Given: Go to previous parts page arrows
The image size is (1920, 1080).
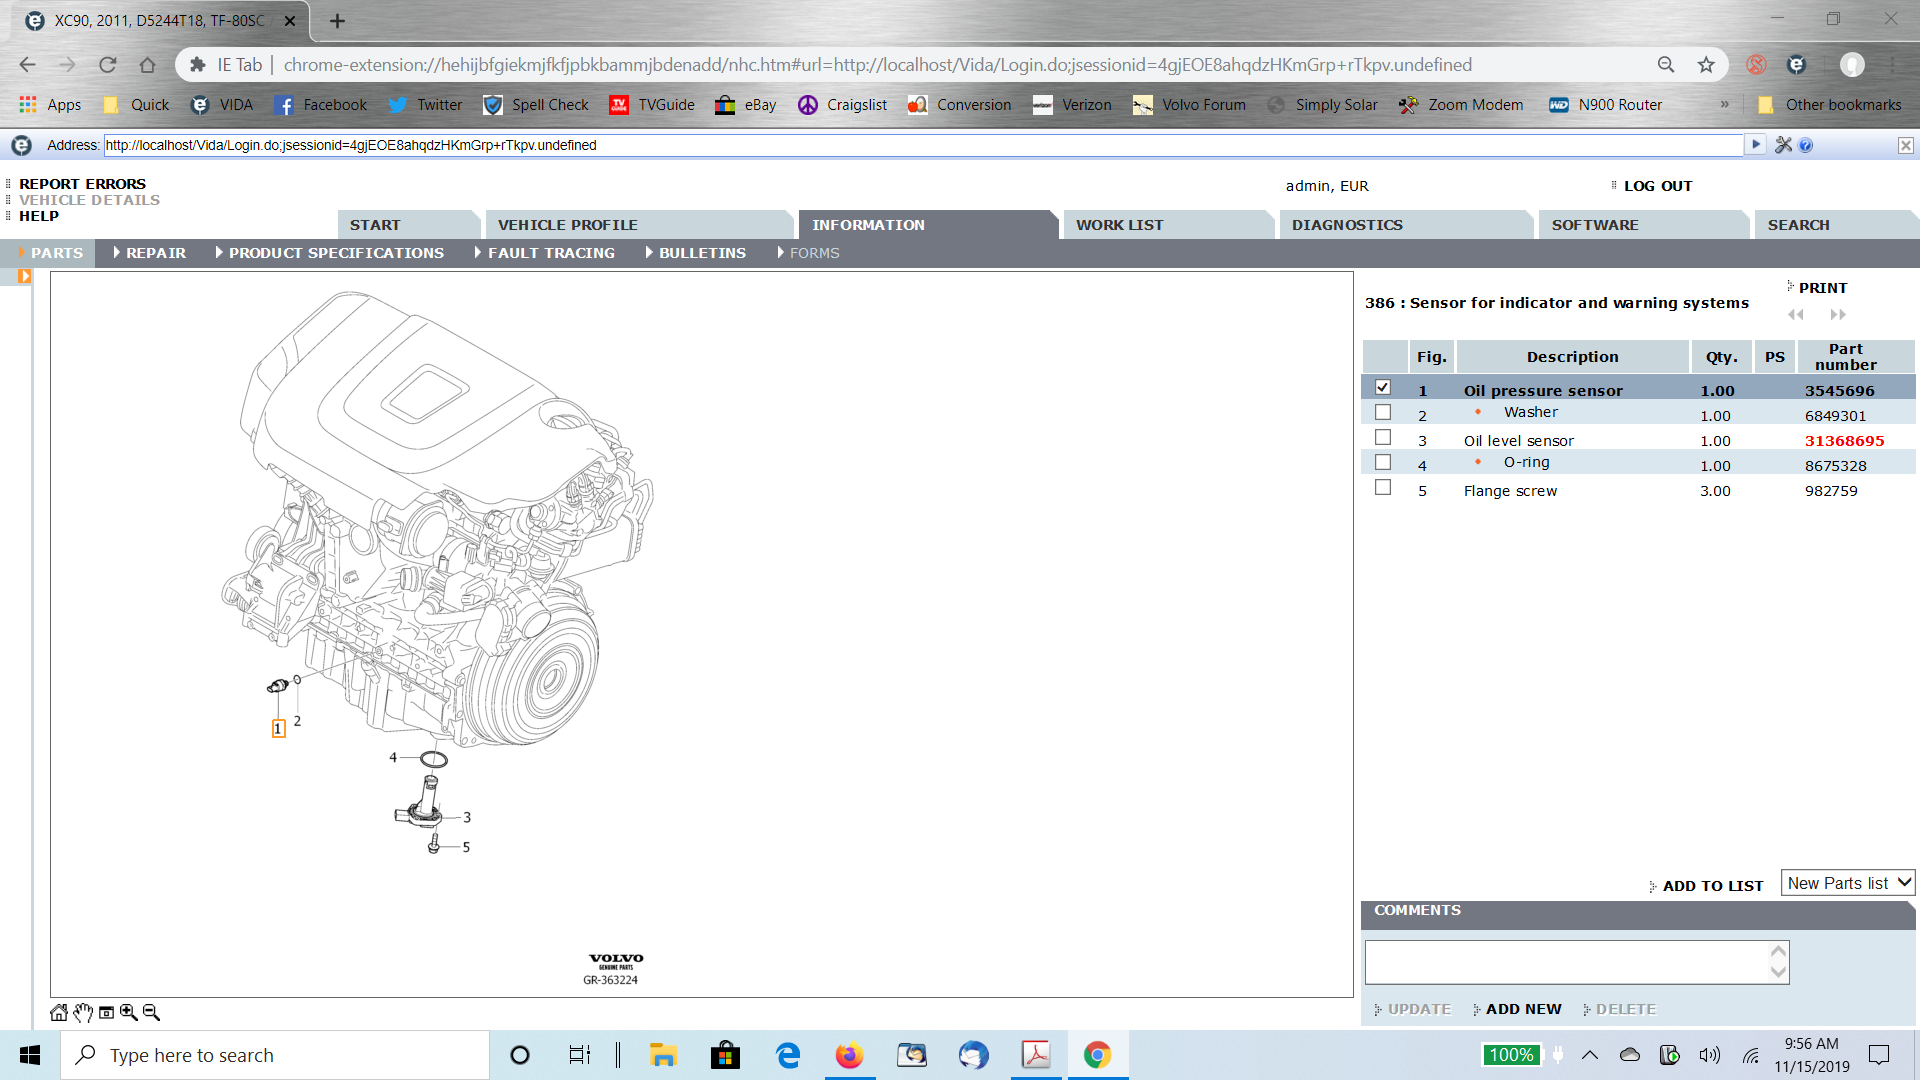Looking at the screenshot, I should pyautogui.click(x=1796, y=314).
